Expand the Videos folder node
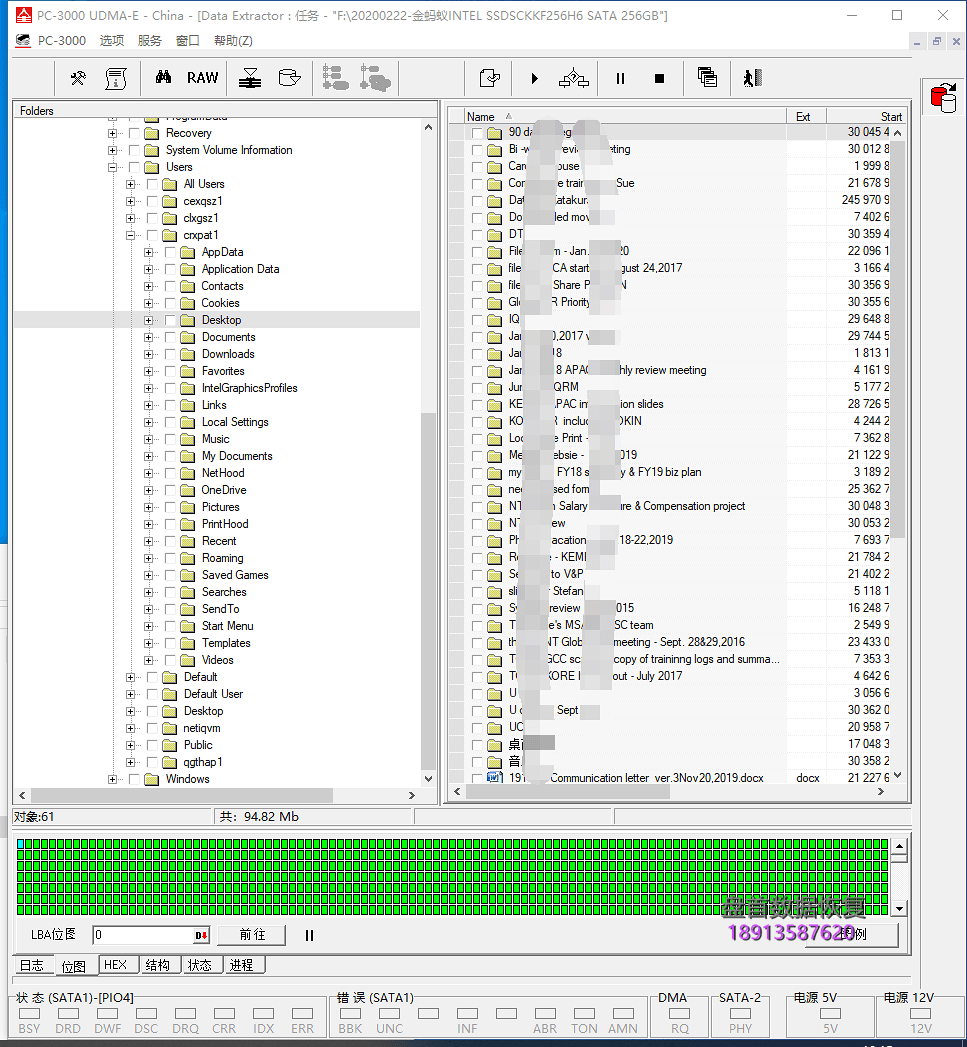This screenshot has width=967, height=1047. click(148, 660)
